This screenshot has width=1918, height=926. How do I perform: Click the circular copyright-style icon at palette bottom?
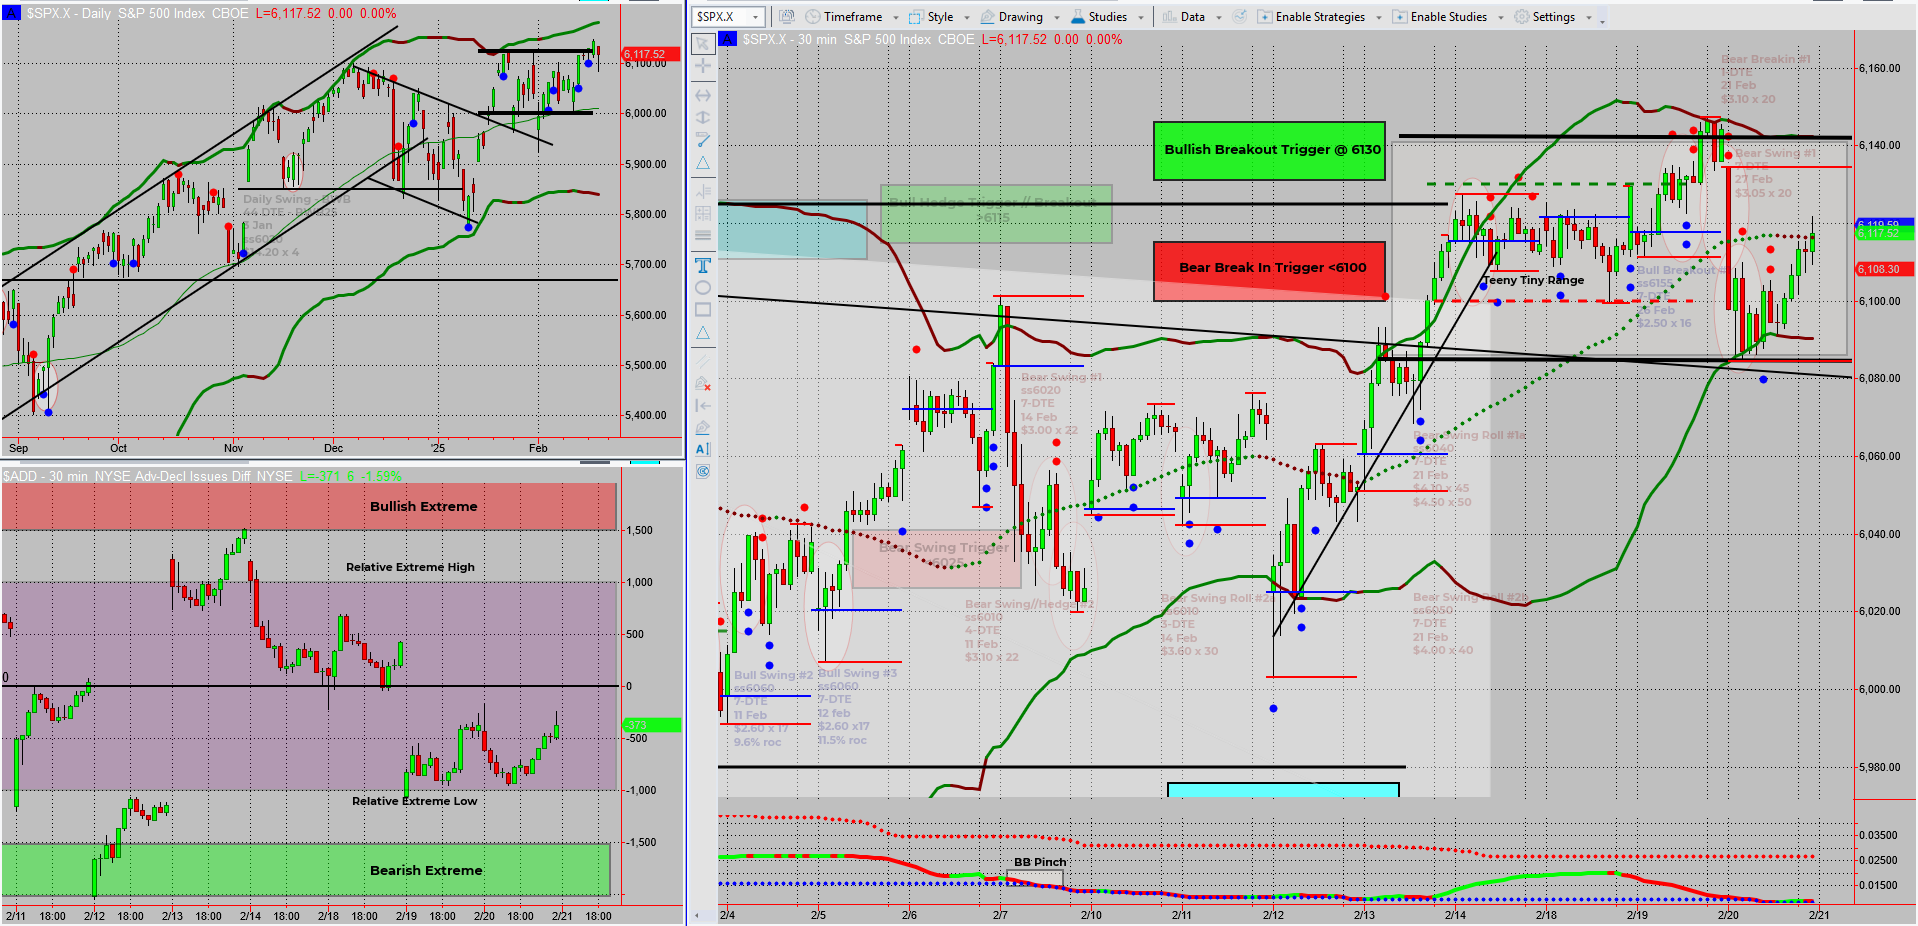coord(703,472)
